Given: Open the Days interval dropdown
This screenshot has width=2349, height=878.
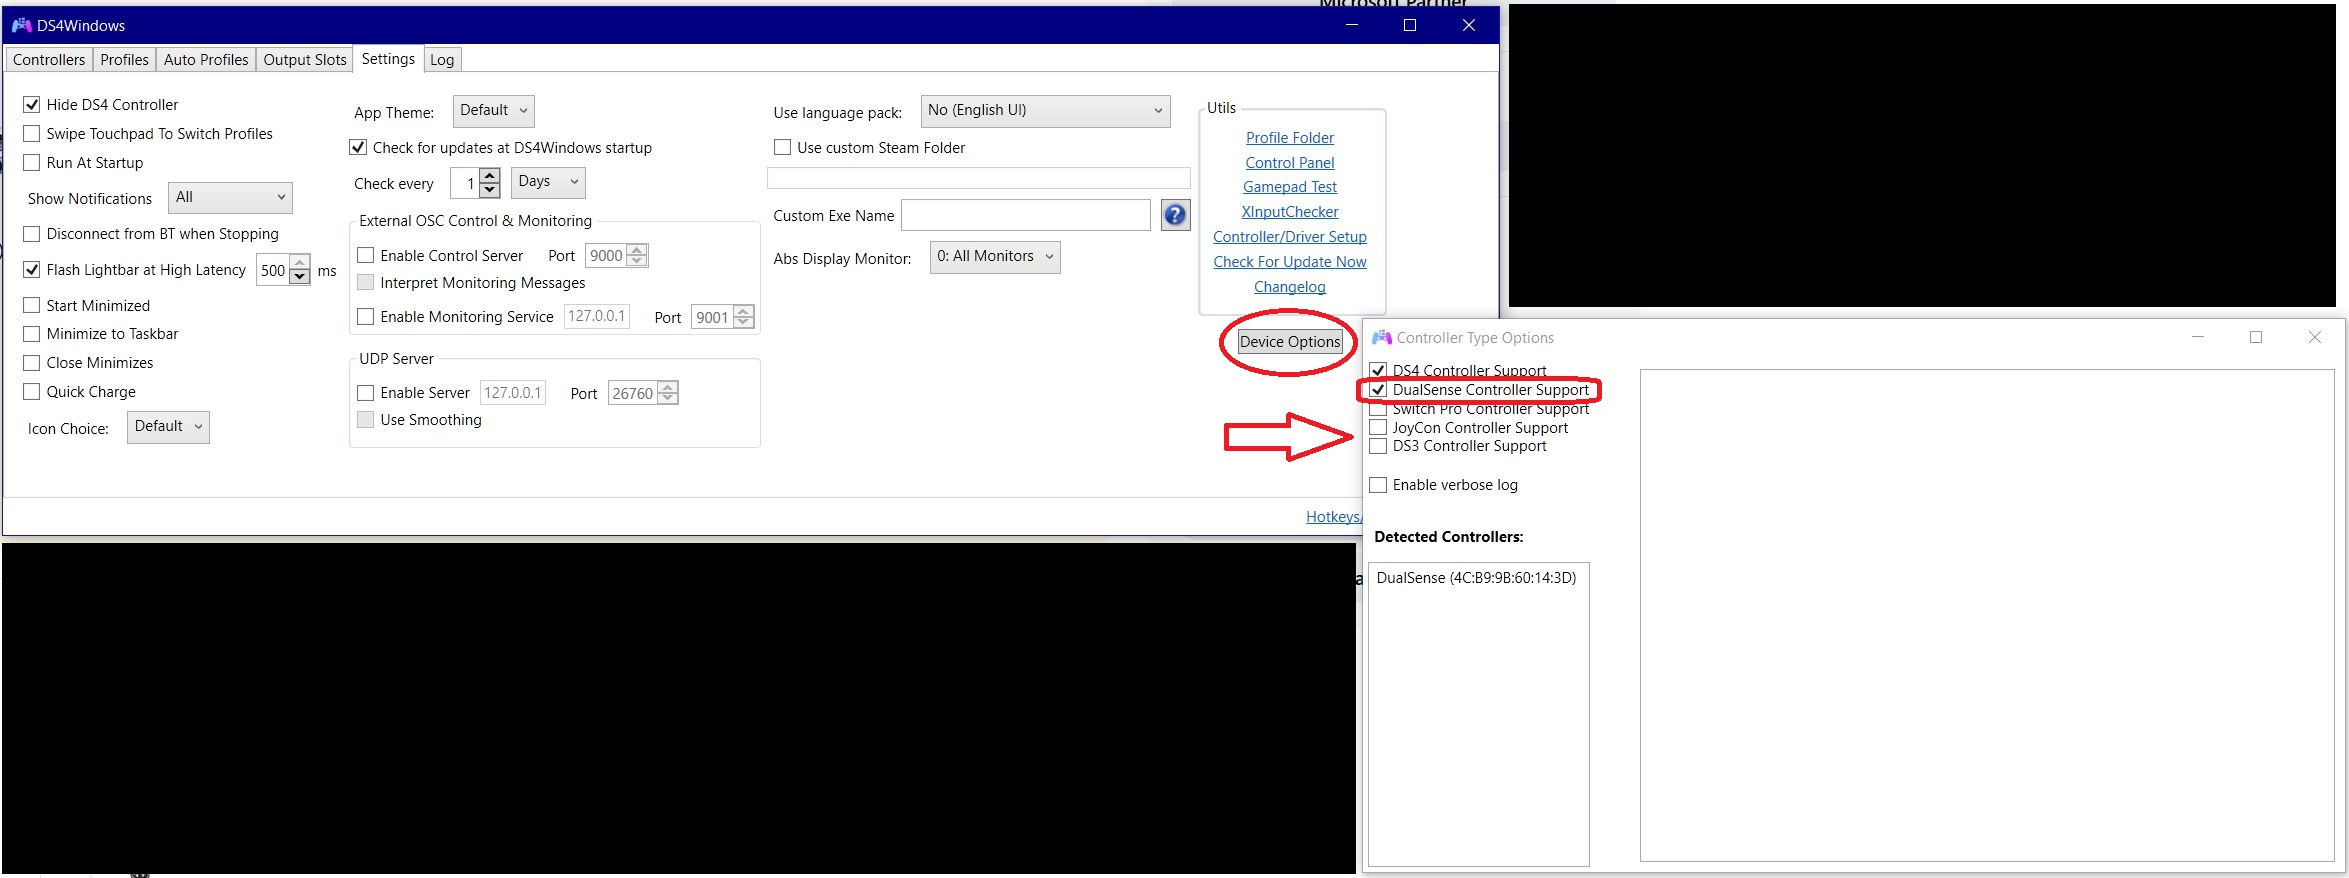Looking at the screenshot, I should coord(548,182).
